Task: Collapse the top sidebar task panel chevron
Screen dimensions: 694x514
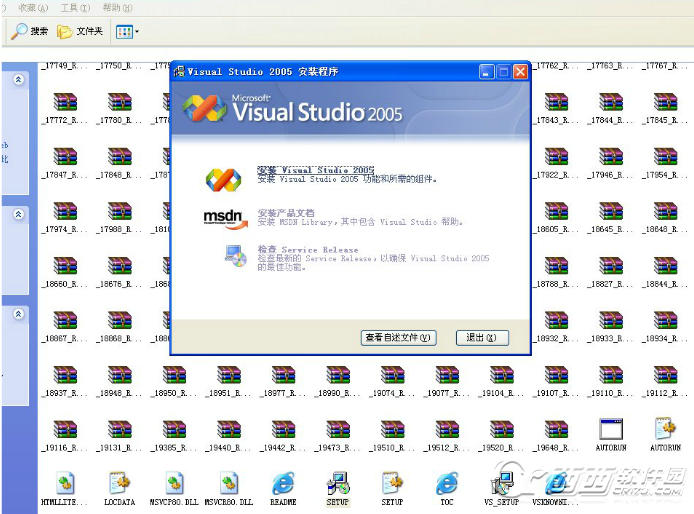Action: (18, 79)
